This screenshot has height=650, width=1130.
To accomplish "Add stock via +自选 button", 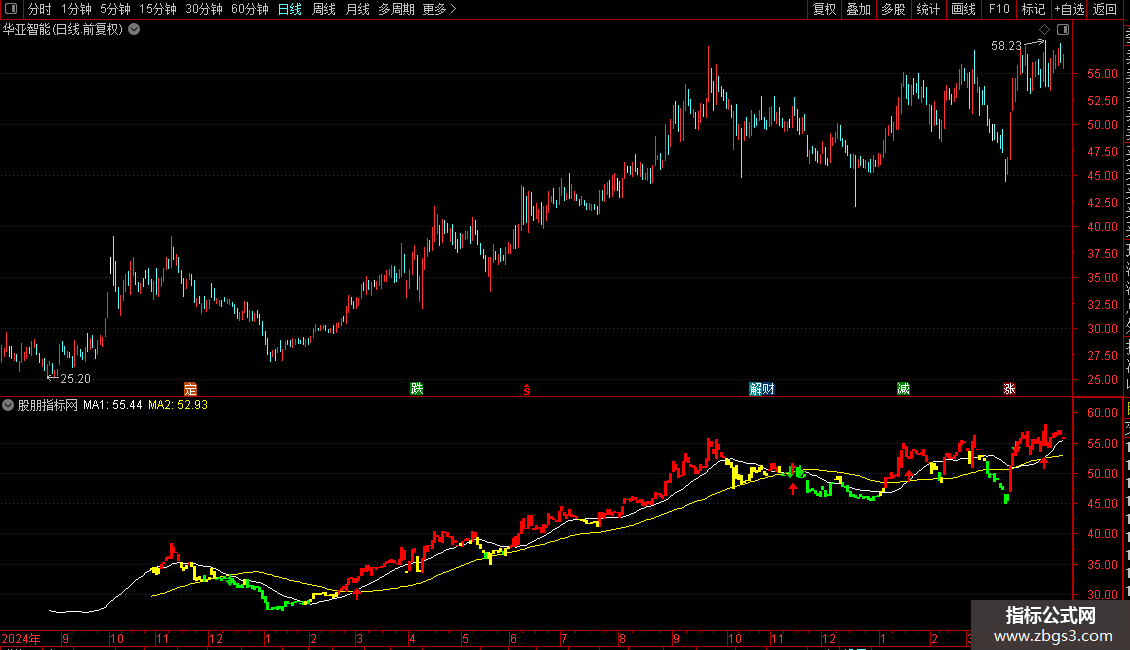I will coord(1069,9).
